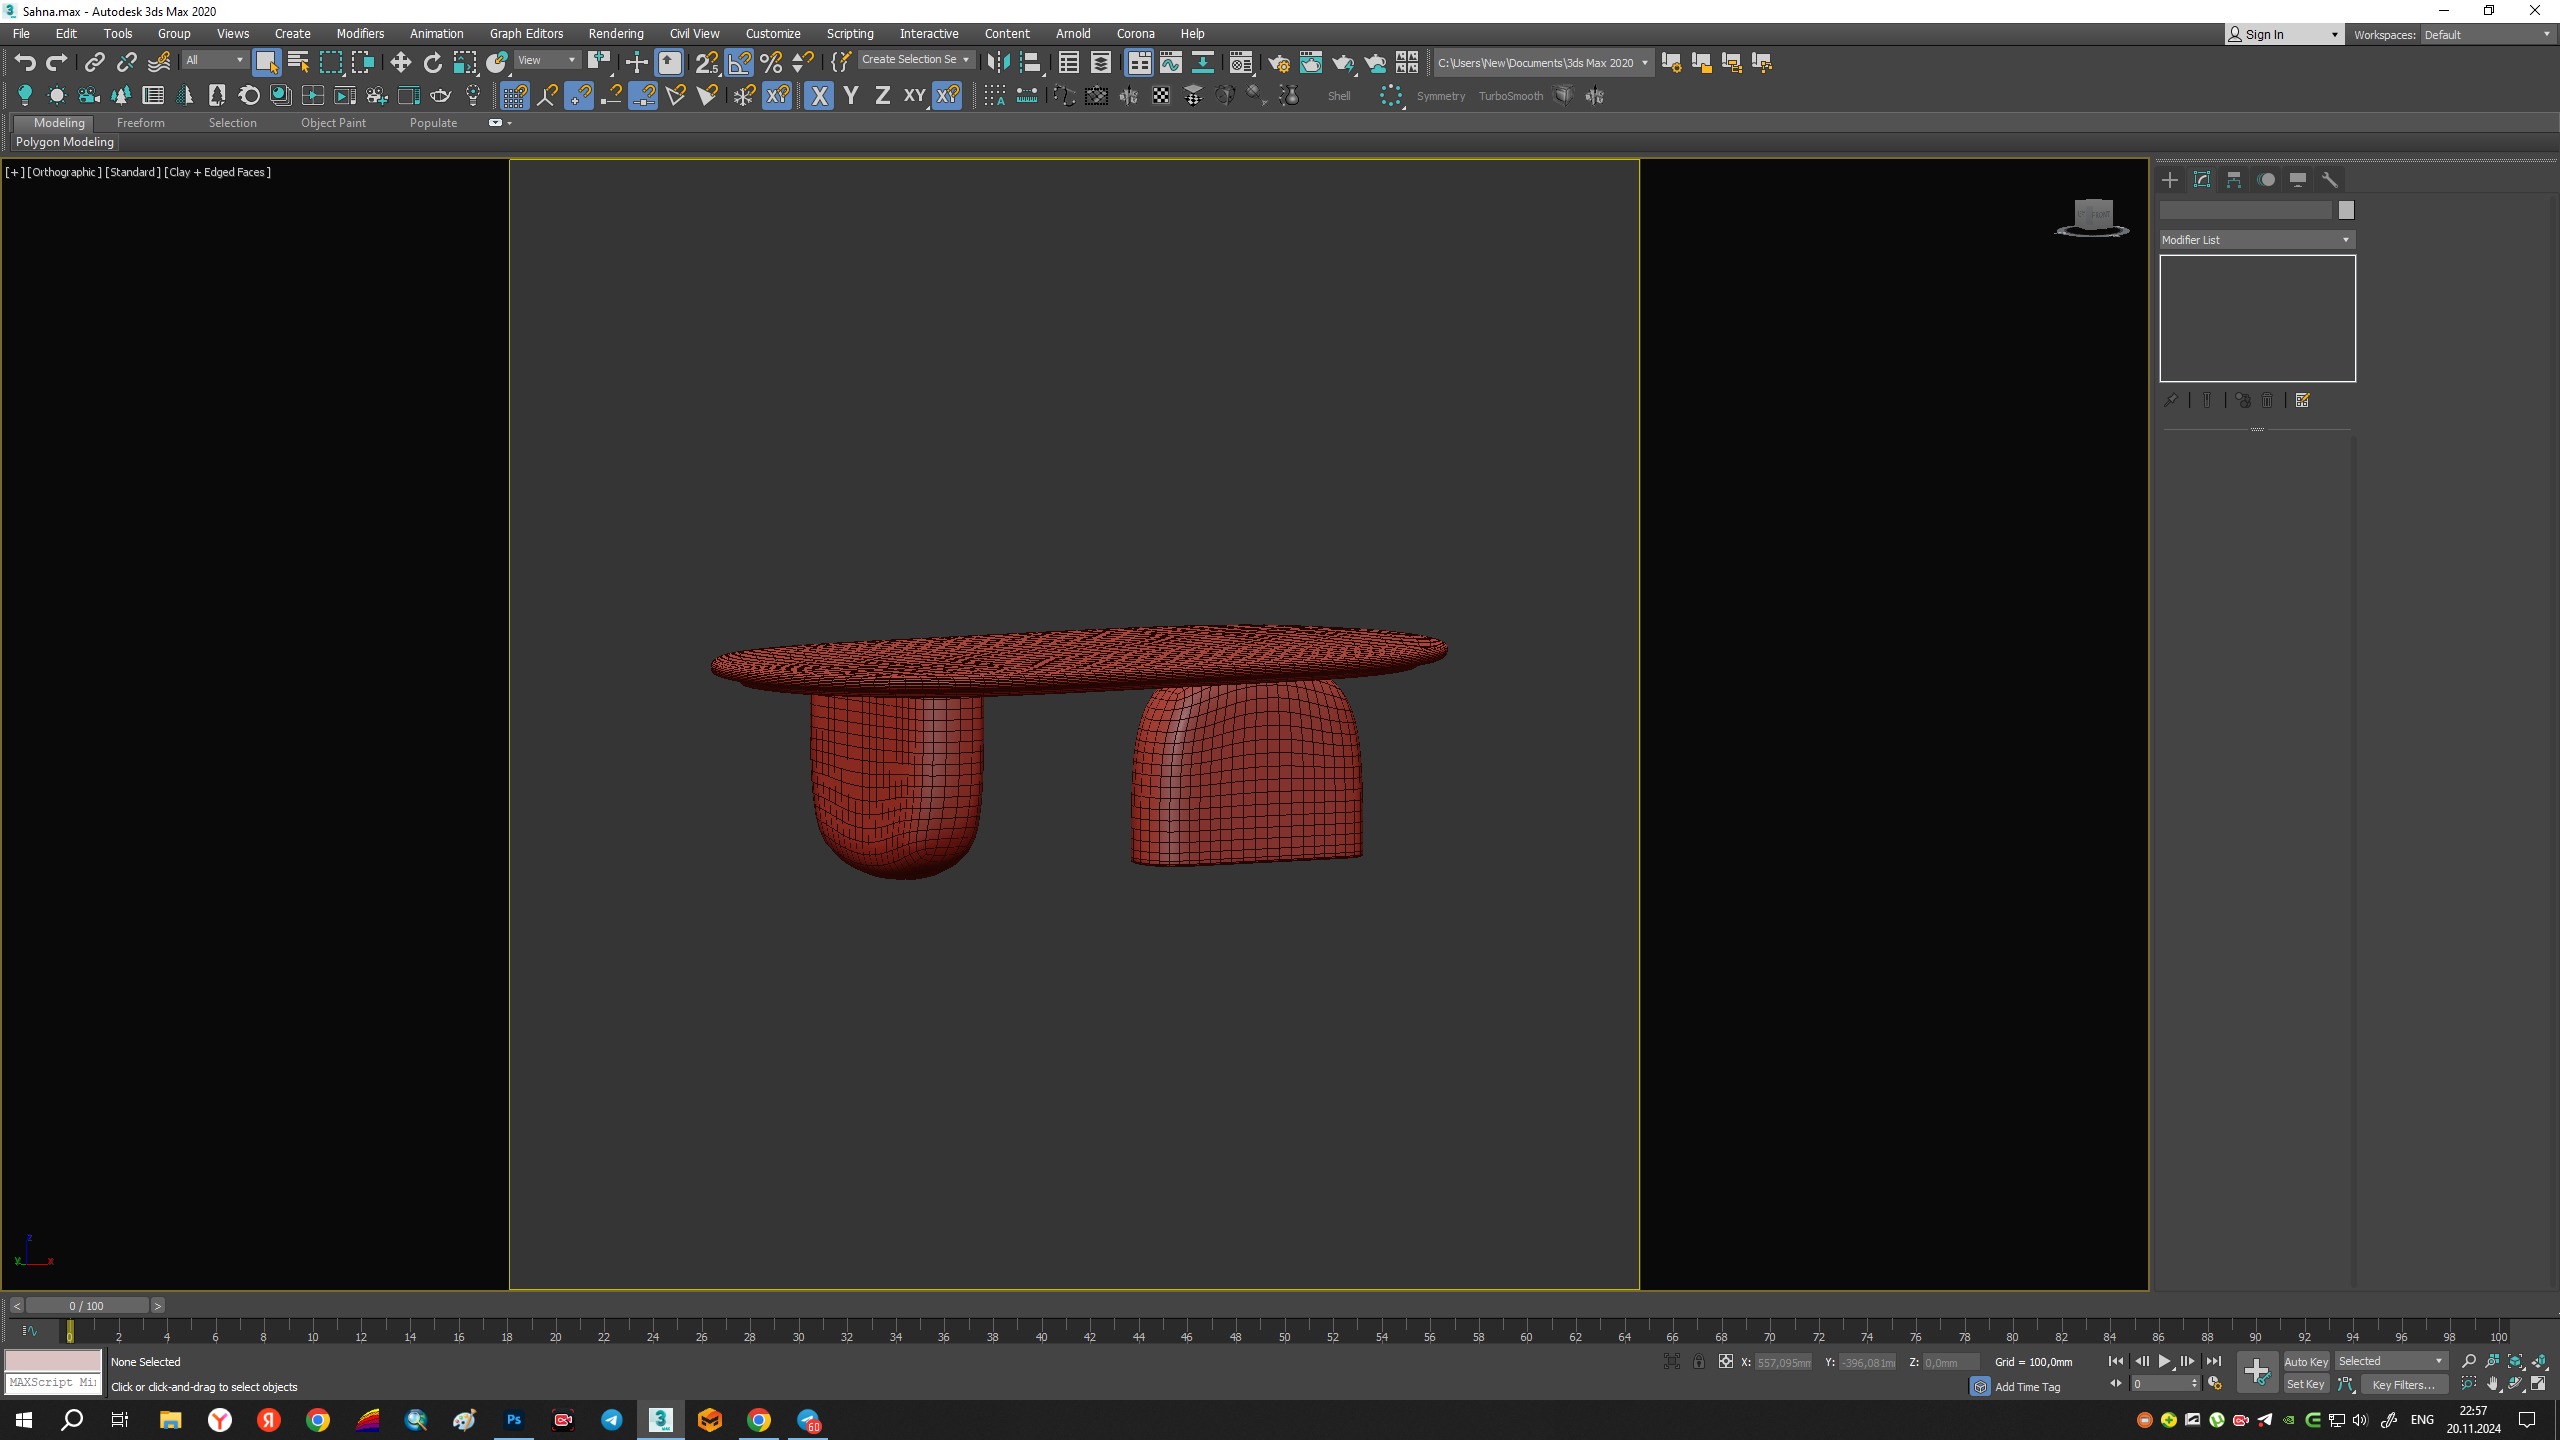Image resolution: width=2560 pixels, height=1440 pixels.
Task: Apply the Shell modifier button
Action: coord(1339,96)
